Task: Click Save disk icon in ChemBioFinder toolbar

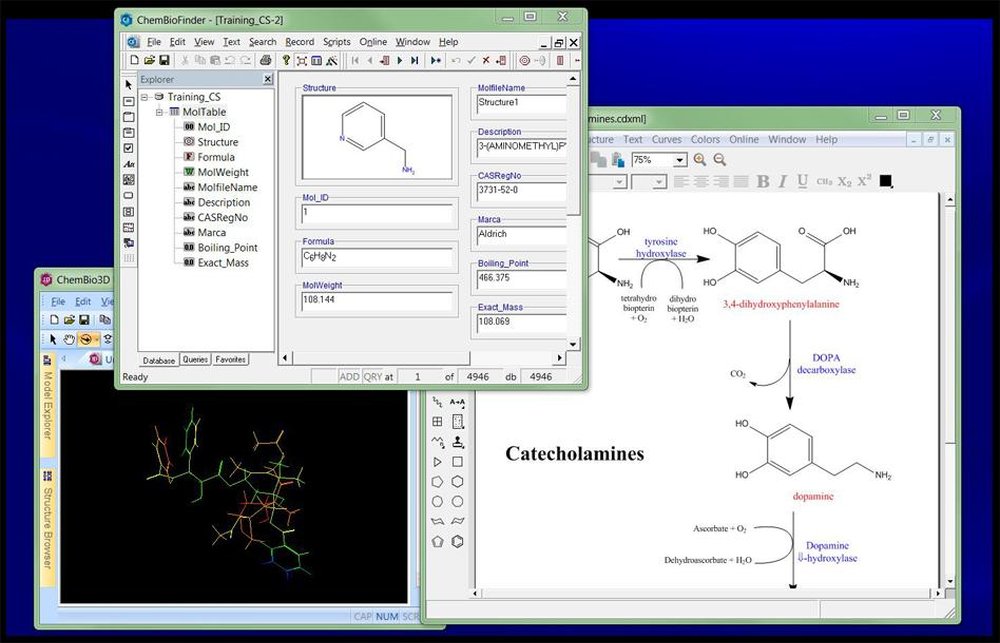Action: 164,61
